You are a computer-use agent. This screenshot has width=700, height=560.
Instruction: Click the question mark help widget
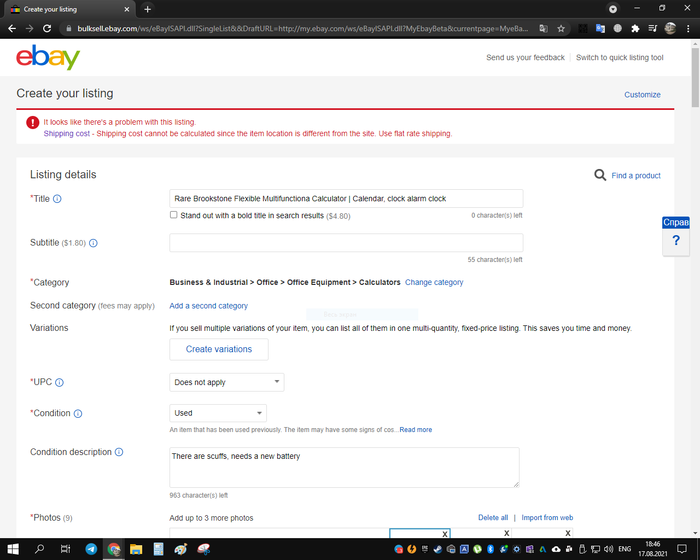tap(676, 241)
